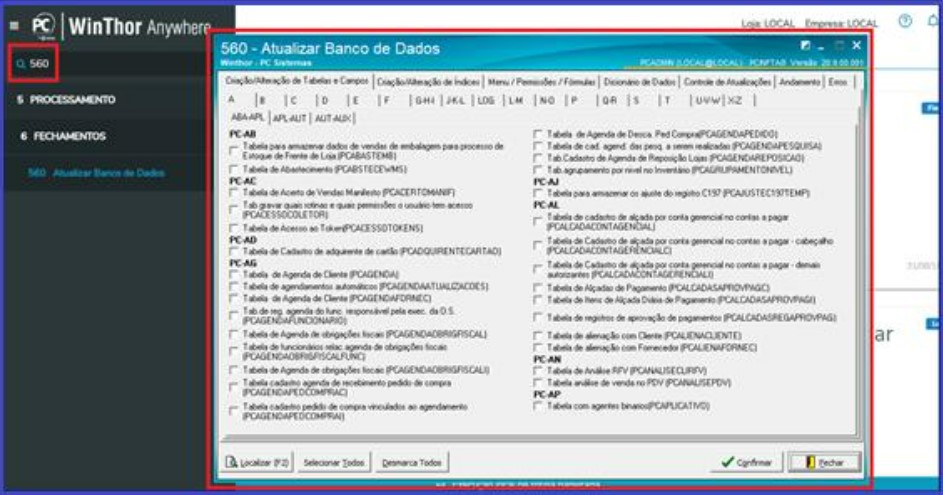The height and width of the screenshot is (495, 943).
Task: Click the Localizar (F2) button
Action: tap(258, 463)
